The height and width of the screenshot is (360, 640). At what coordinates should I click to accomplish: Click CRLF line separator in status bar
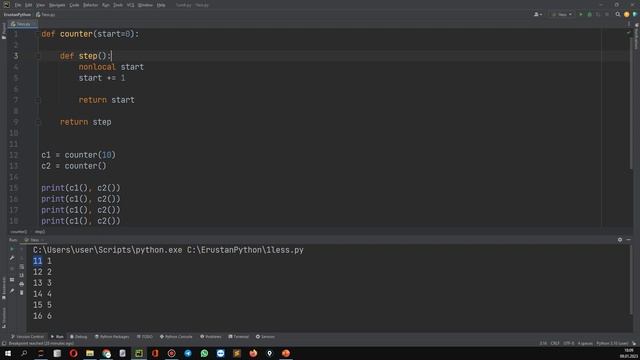coord(555,343)
